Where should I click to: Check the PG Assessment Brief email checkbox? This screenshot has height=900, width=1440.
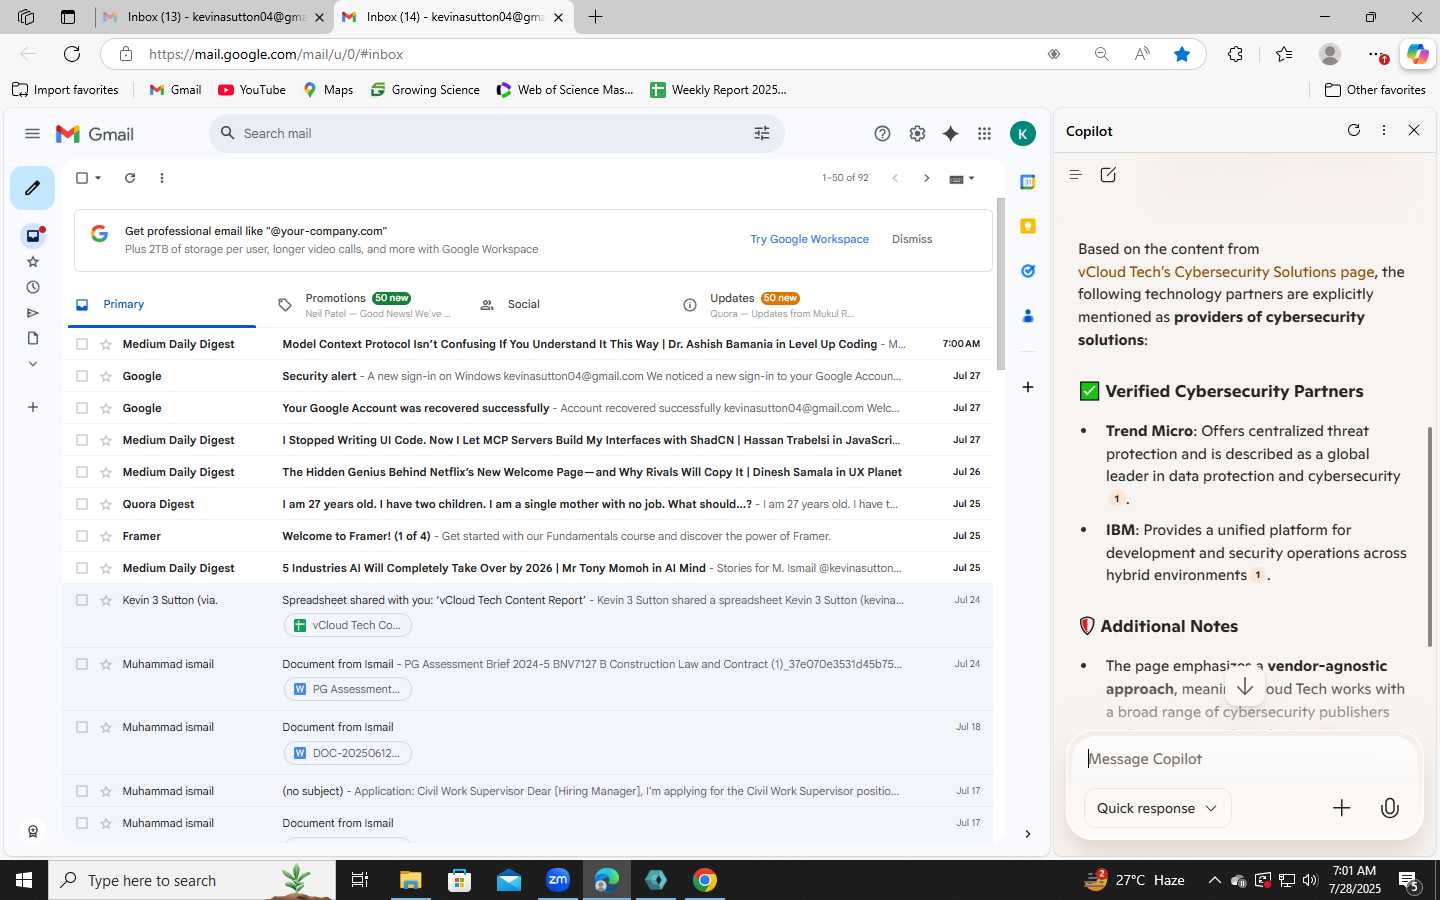[82, 664]
